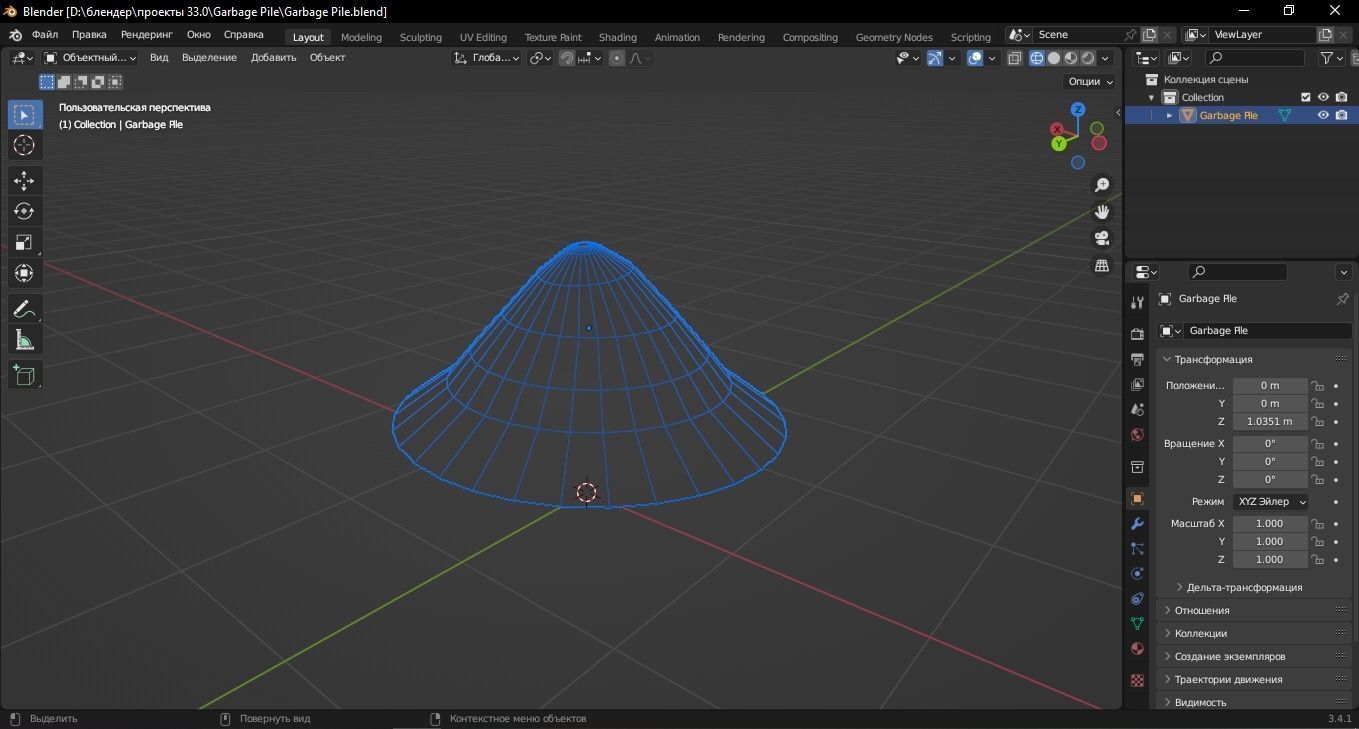Open the Файл menu

[x=45, y=34]
